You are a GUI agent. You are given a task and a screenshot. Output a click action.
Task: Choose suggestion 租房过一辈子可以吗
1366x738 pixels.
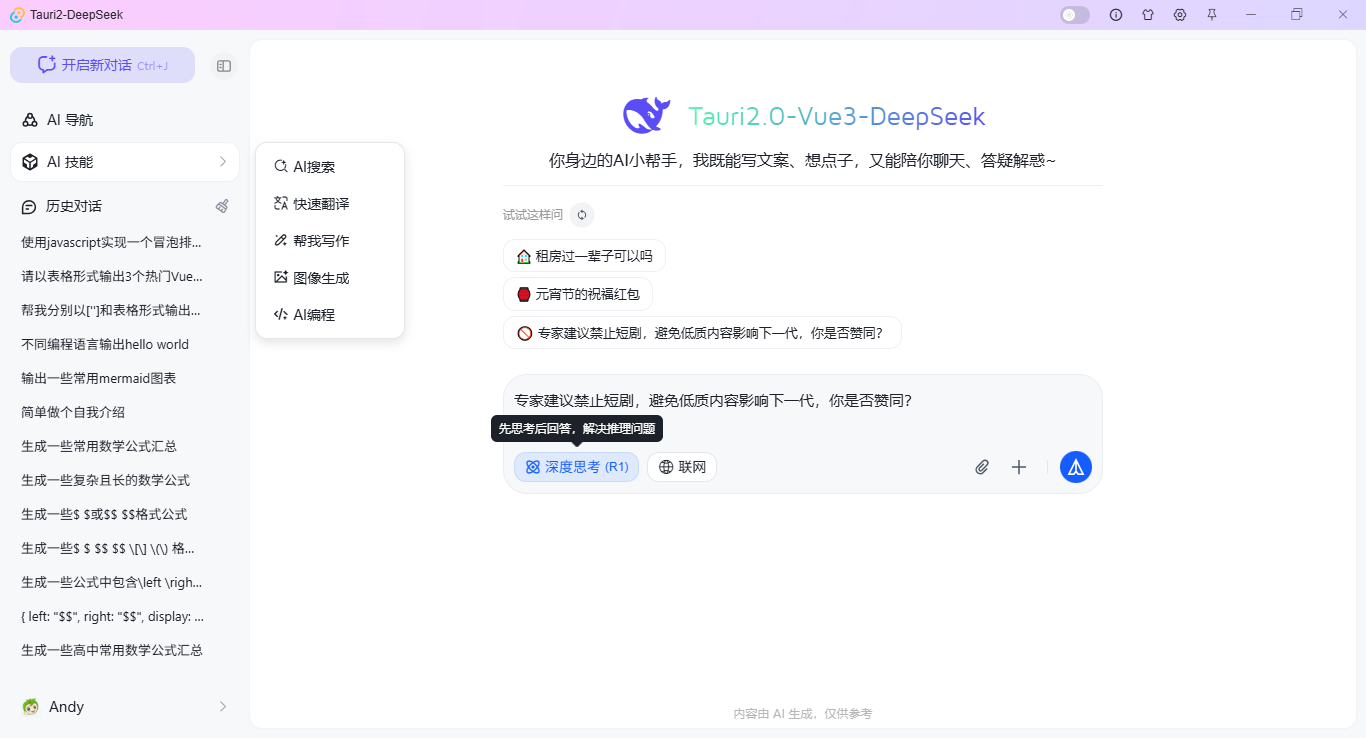(584, 256)
